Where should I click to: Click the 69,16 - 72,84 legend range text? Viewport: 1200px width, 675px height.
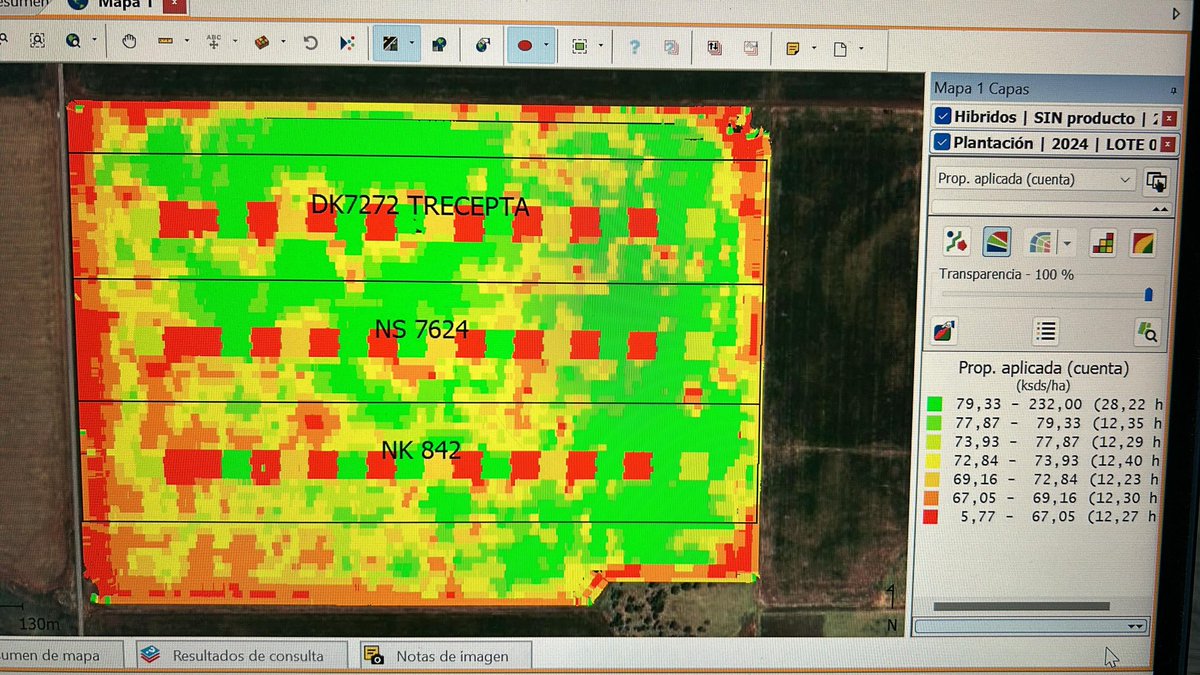pyautogui.click(x=1018, y=479)
